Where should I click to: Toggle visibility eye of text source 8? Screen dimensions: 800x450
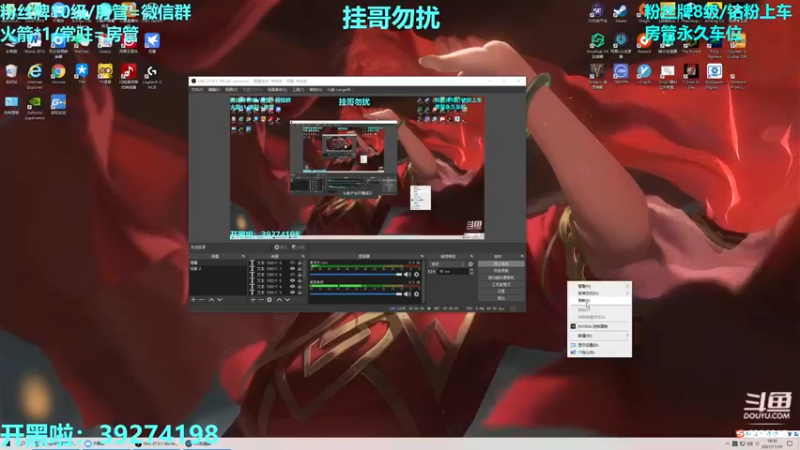(292, 262)
